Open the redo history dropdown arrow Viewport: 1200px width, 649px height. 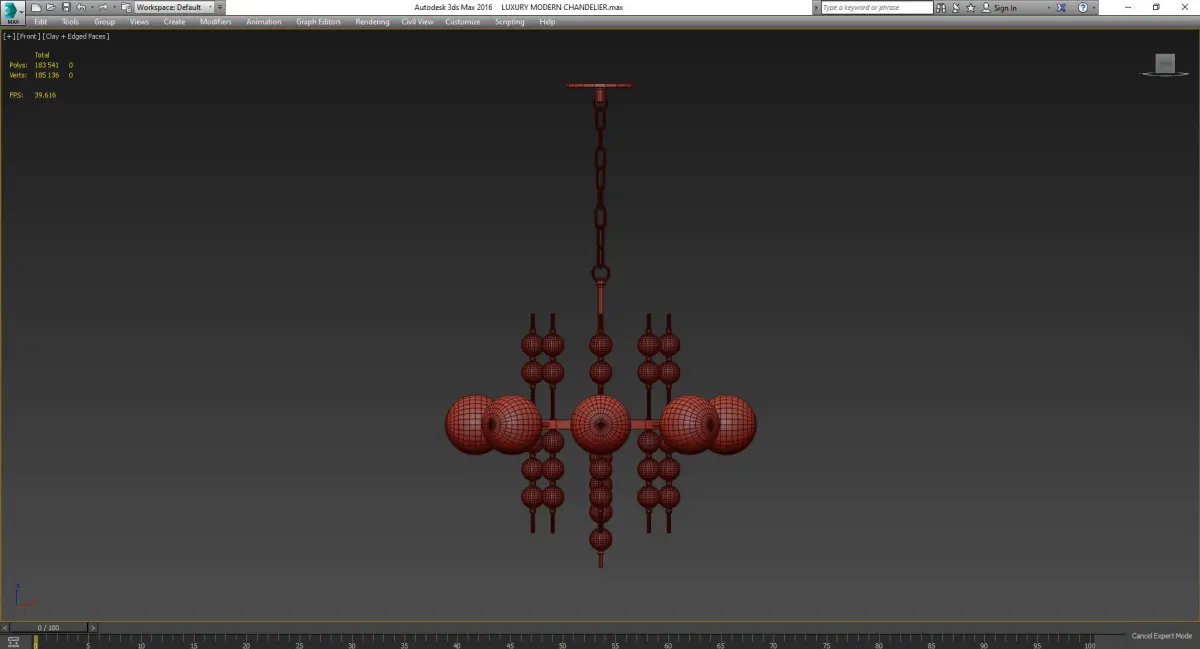(x=114, y=7)
